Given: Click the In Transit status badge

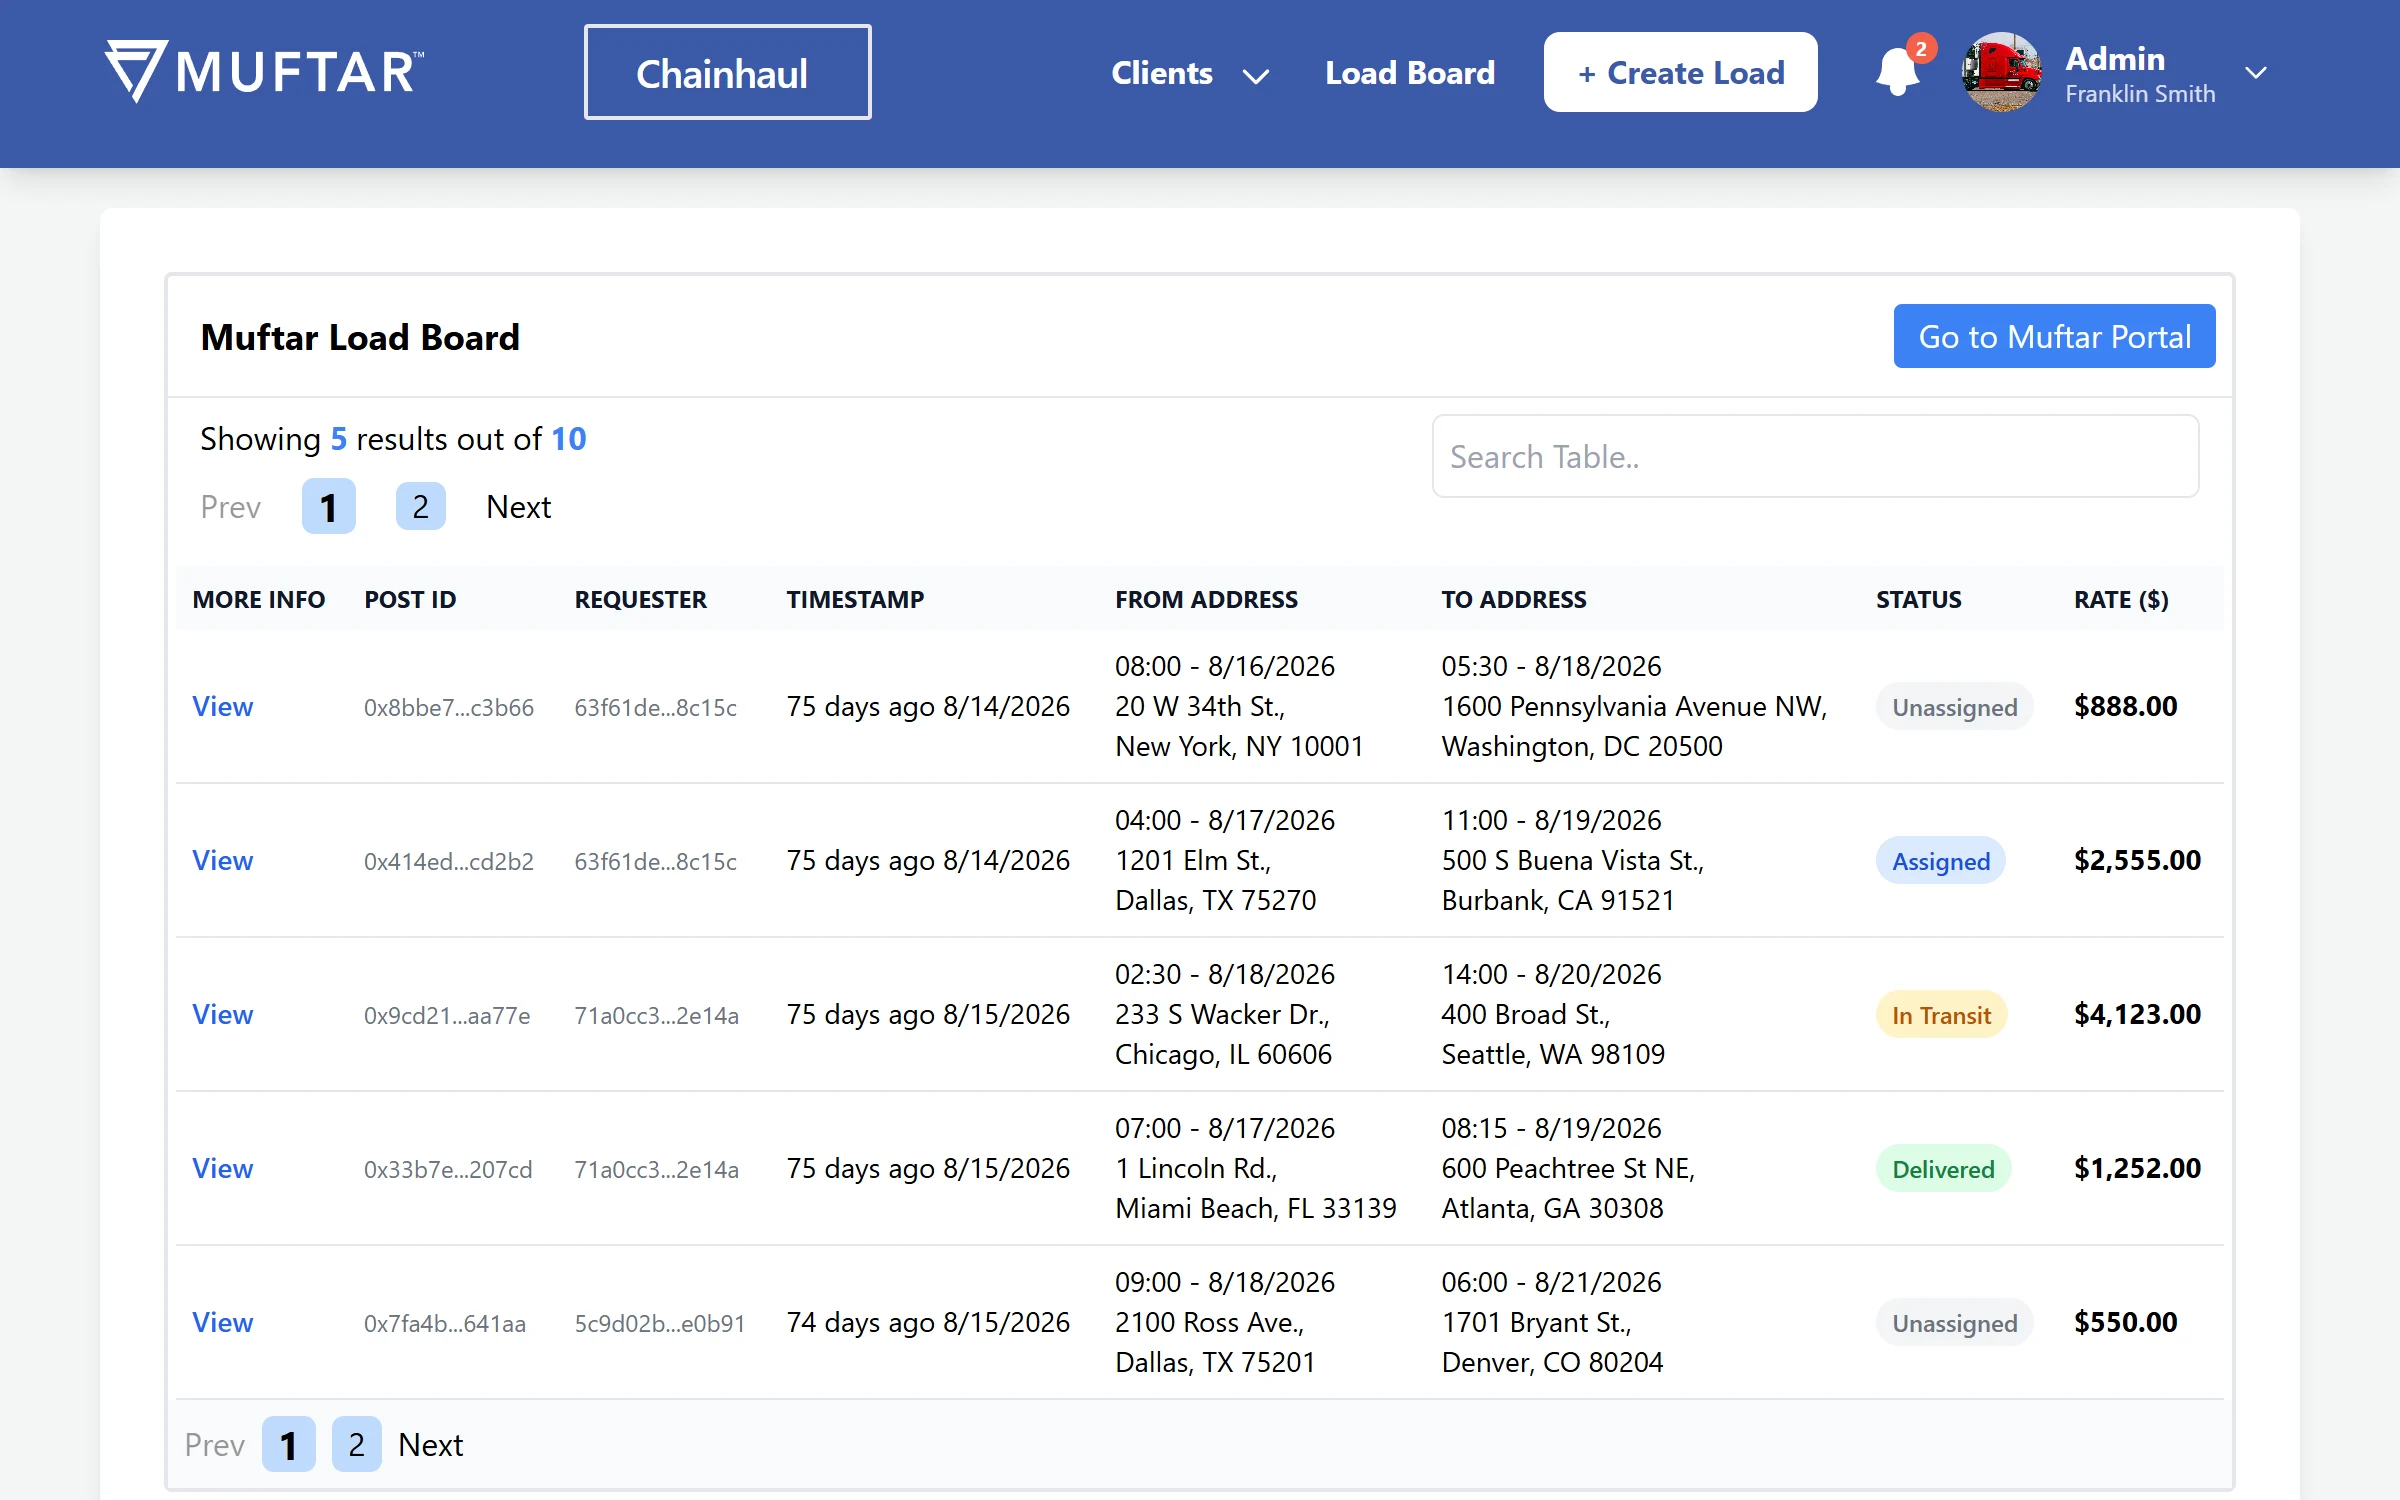Looking at the screenshot, I should click(x=1941, y=1015).
